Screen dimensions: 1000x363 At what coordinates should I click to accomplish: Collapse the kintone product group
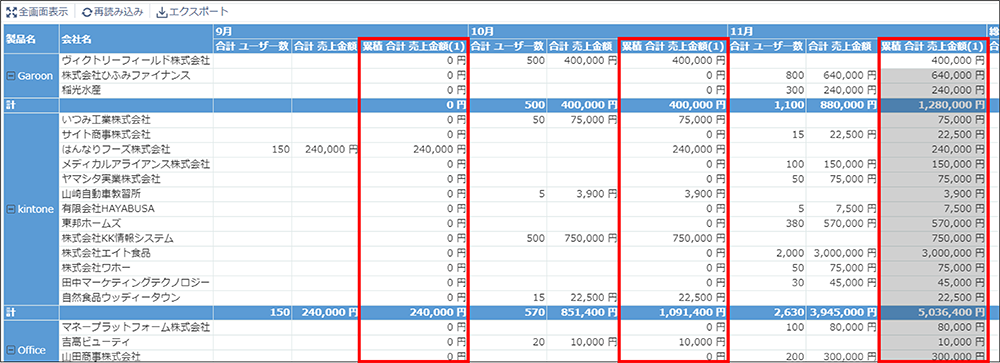click(x=10, y=209)
